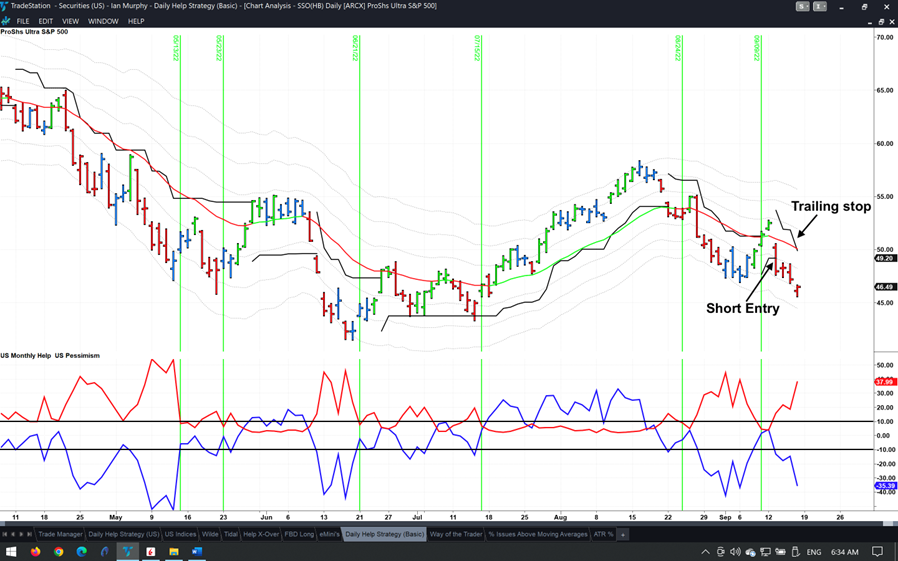The image size is (898, 561).
Task: Switch to the US Indices tab
Action: click(x=180, y=535)
